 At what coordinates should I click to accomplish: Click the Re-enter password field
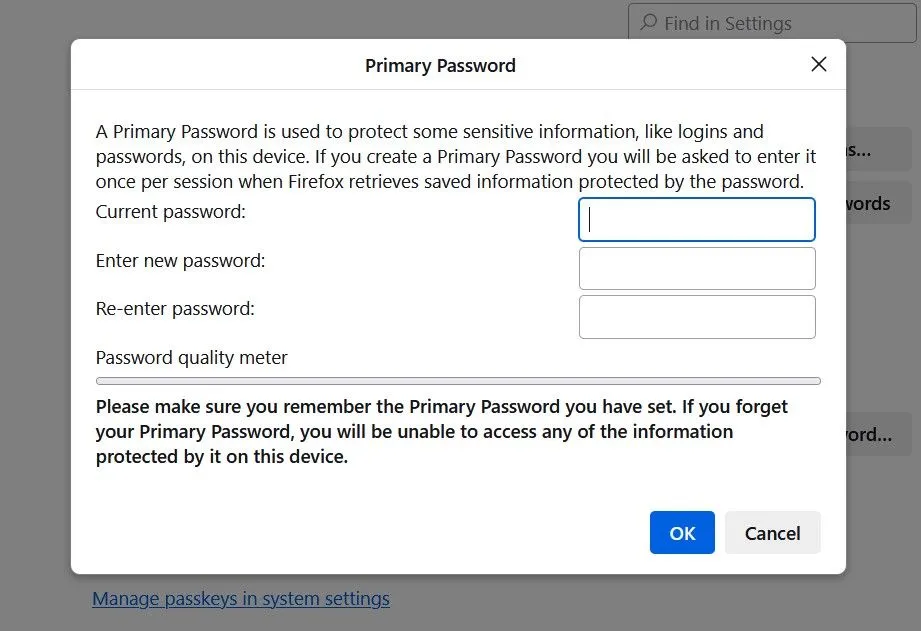(696, 316)
